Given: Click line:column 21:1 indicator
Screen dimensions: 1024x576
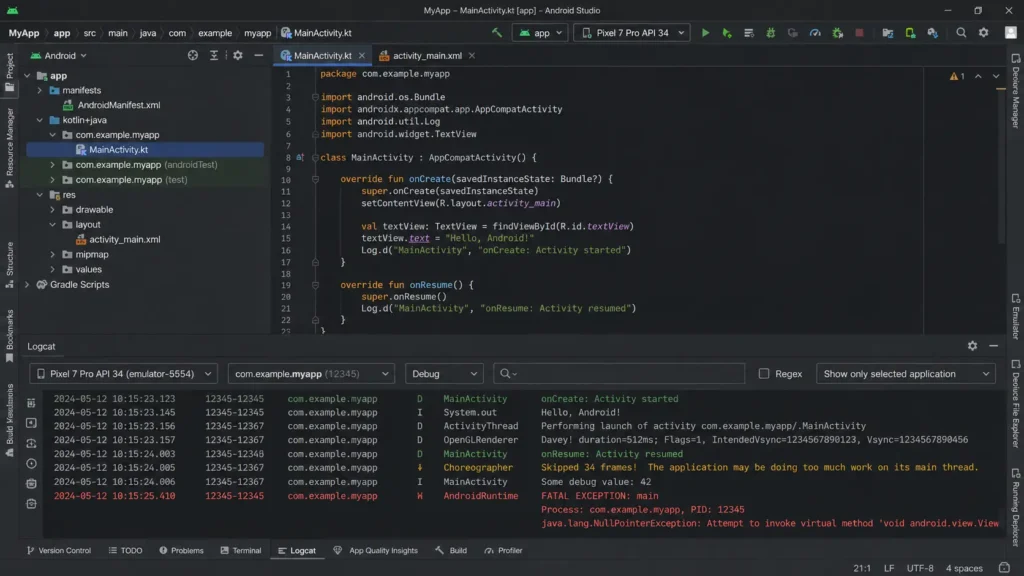Looking at the screenshot, I should [861, 568].
